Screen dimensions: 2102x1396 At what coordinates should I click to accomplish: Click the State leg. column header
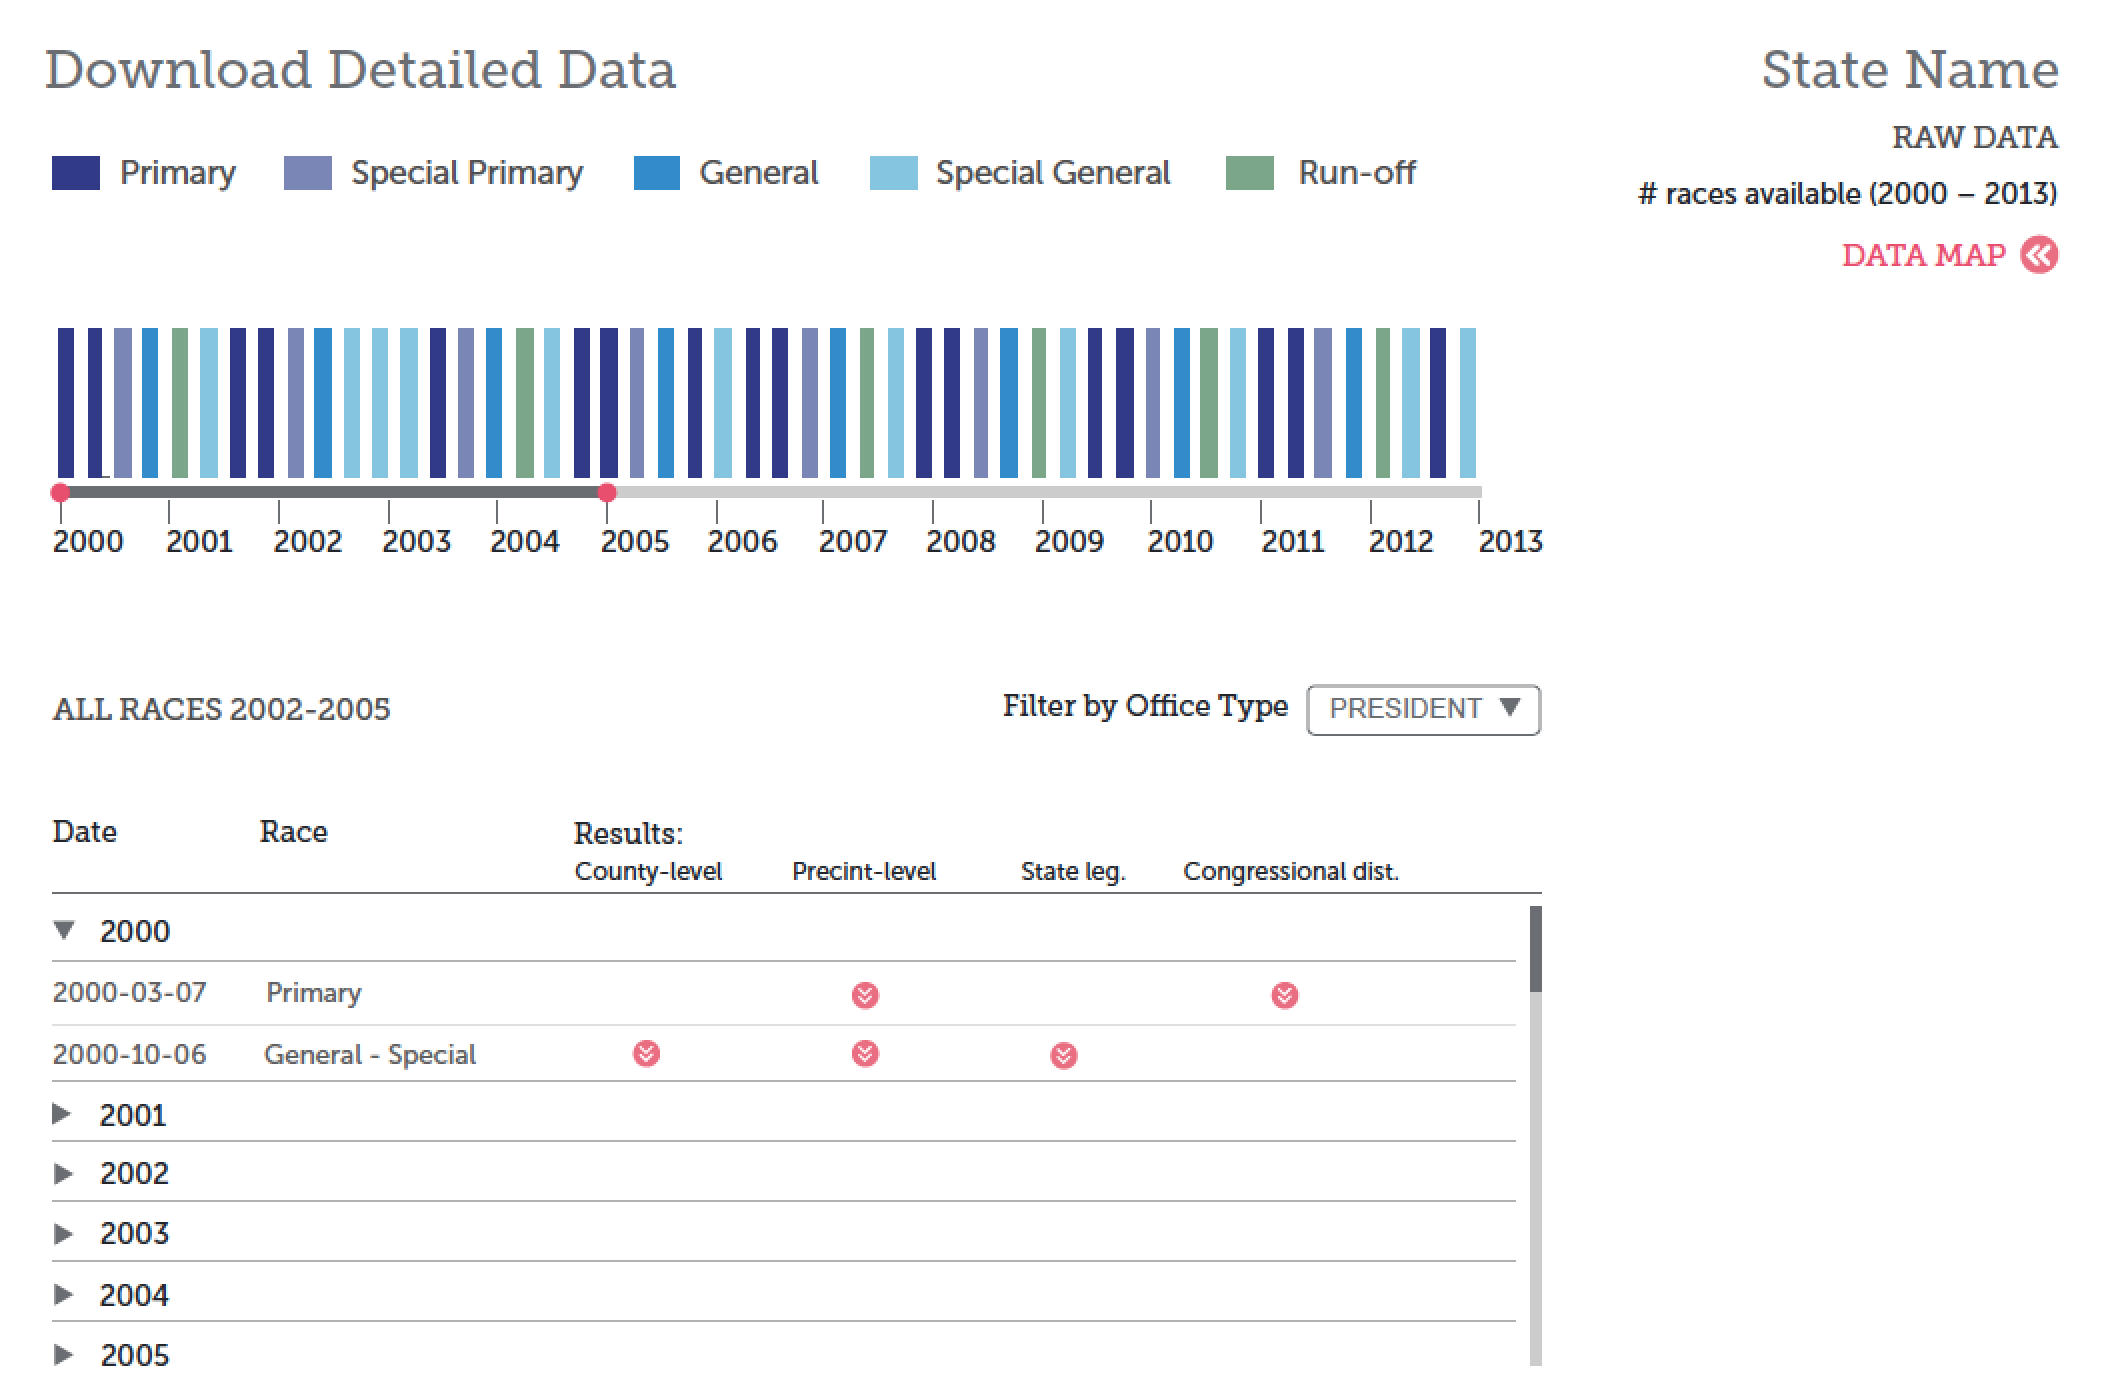1073,872
